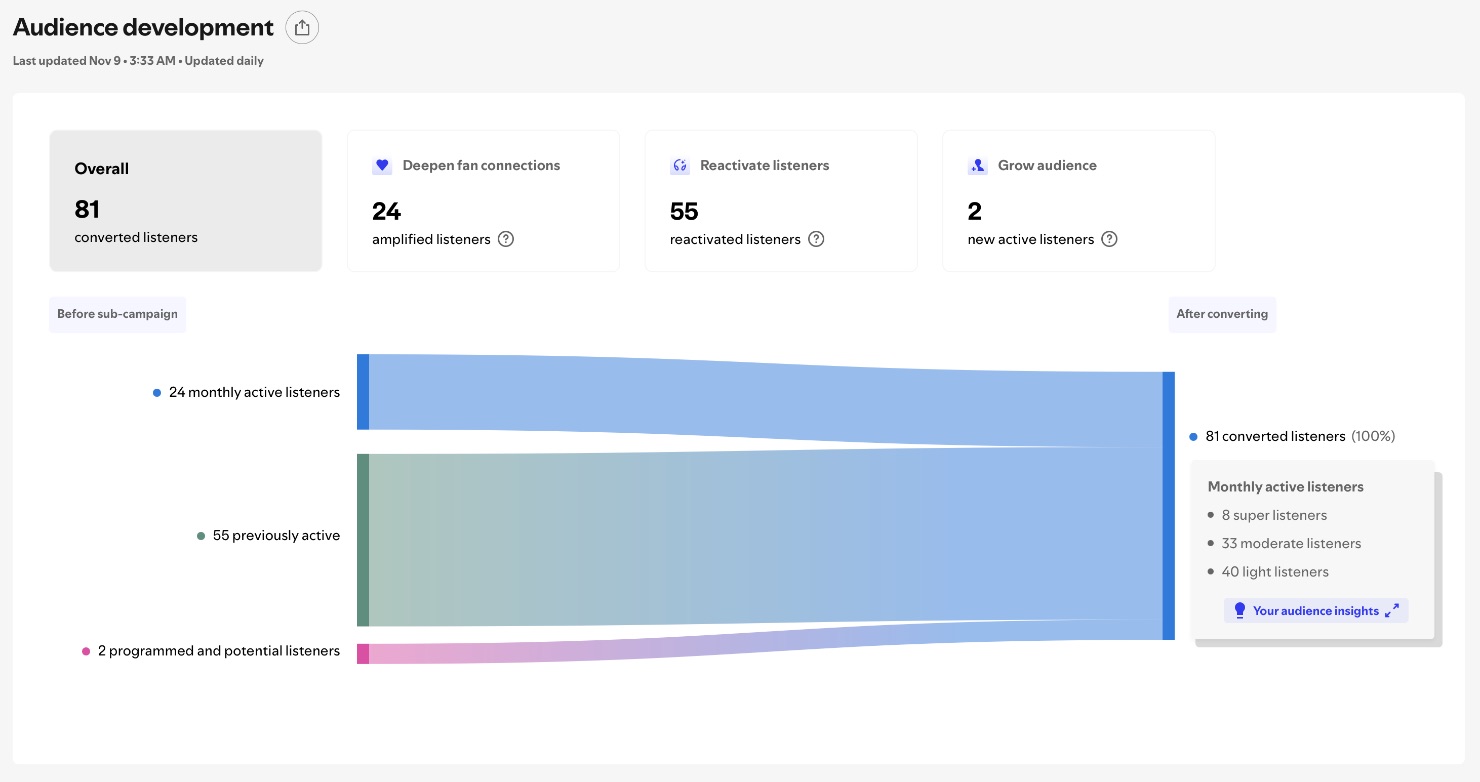Click the headphones icon on Reactivate listeners
The image size is (1480, 782).
(x=680, y=166)
